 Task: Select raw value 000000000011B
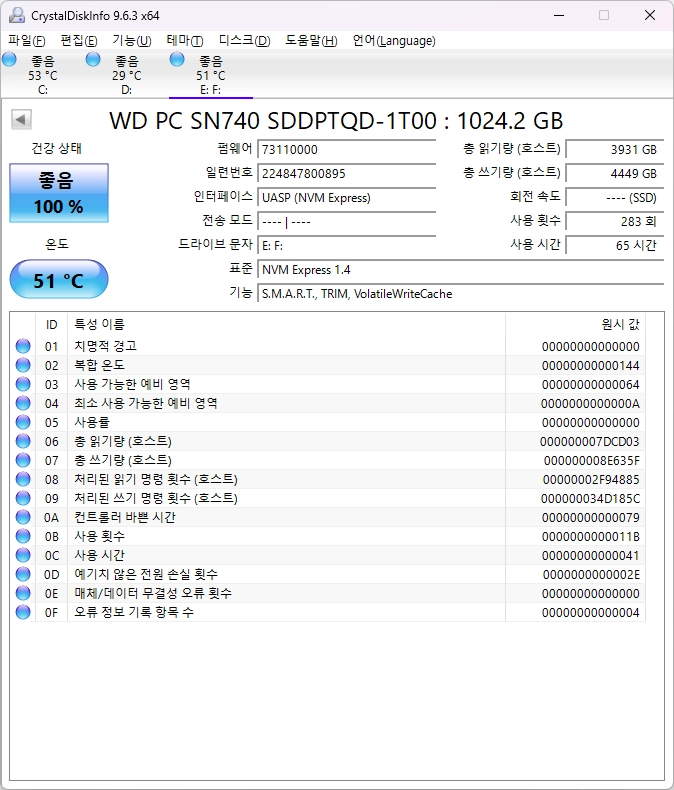pos(590,537)
